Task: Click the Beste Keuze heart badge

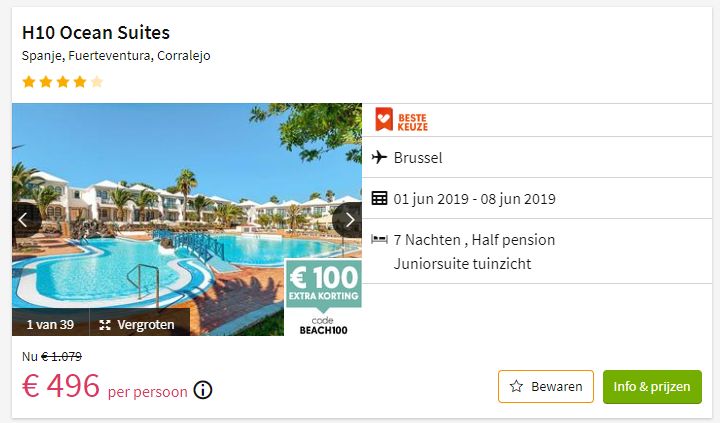Action: tap(384, 119)
